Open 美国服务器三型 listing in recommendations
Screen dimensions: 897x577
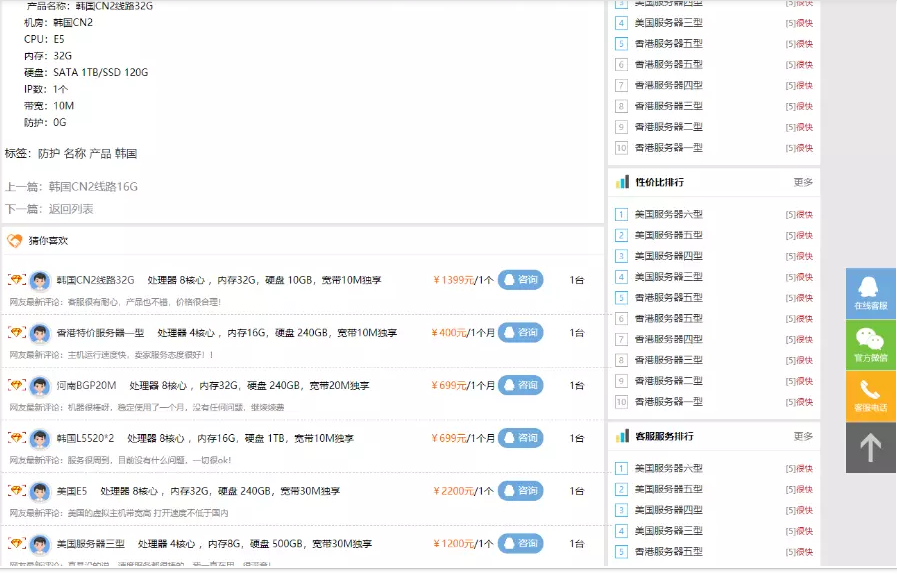tap(90, 544)
